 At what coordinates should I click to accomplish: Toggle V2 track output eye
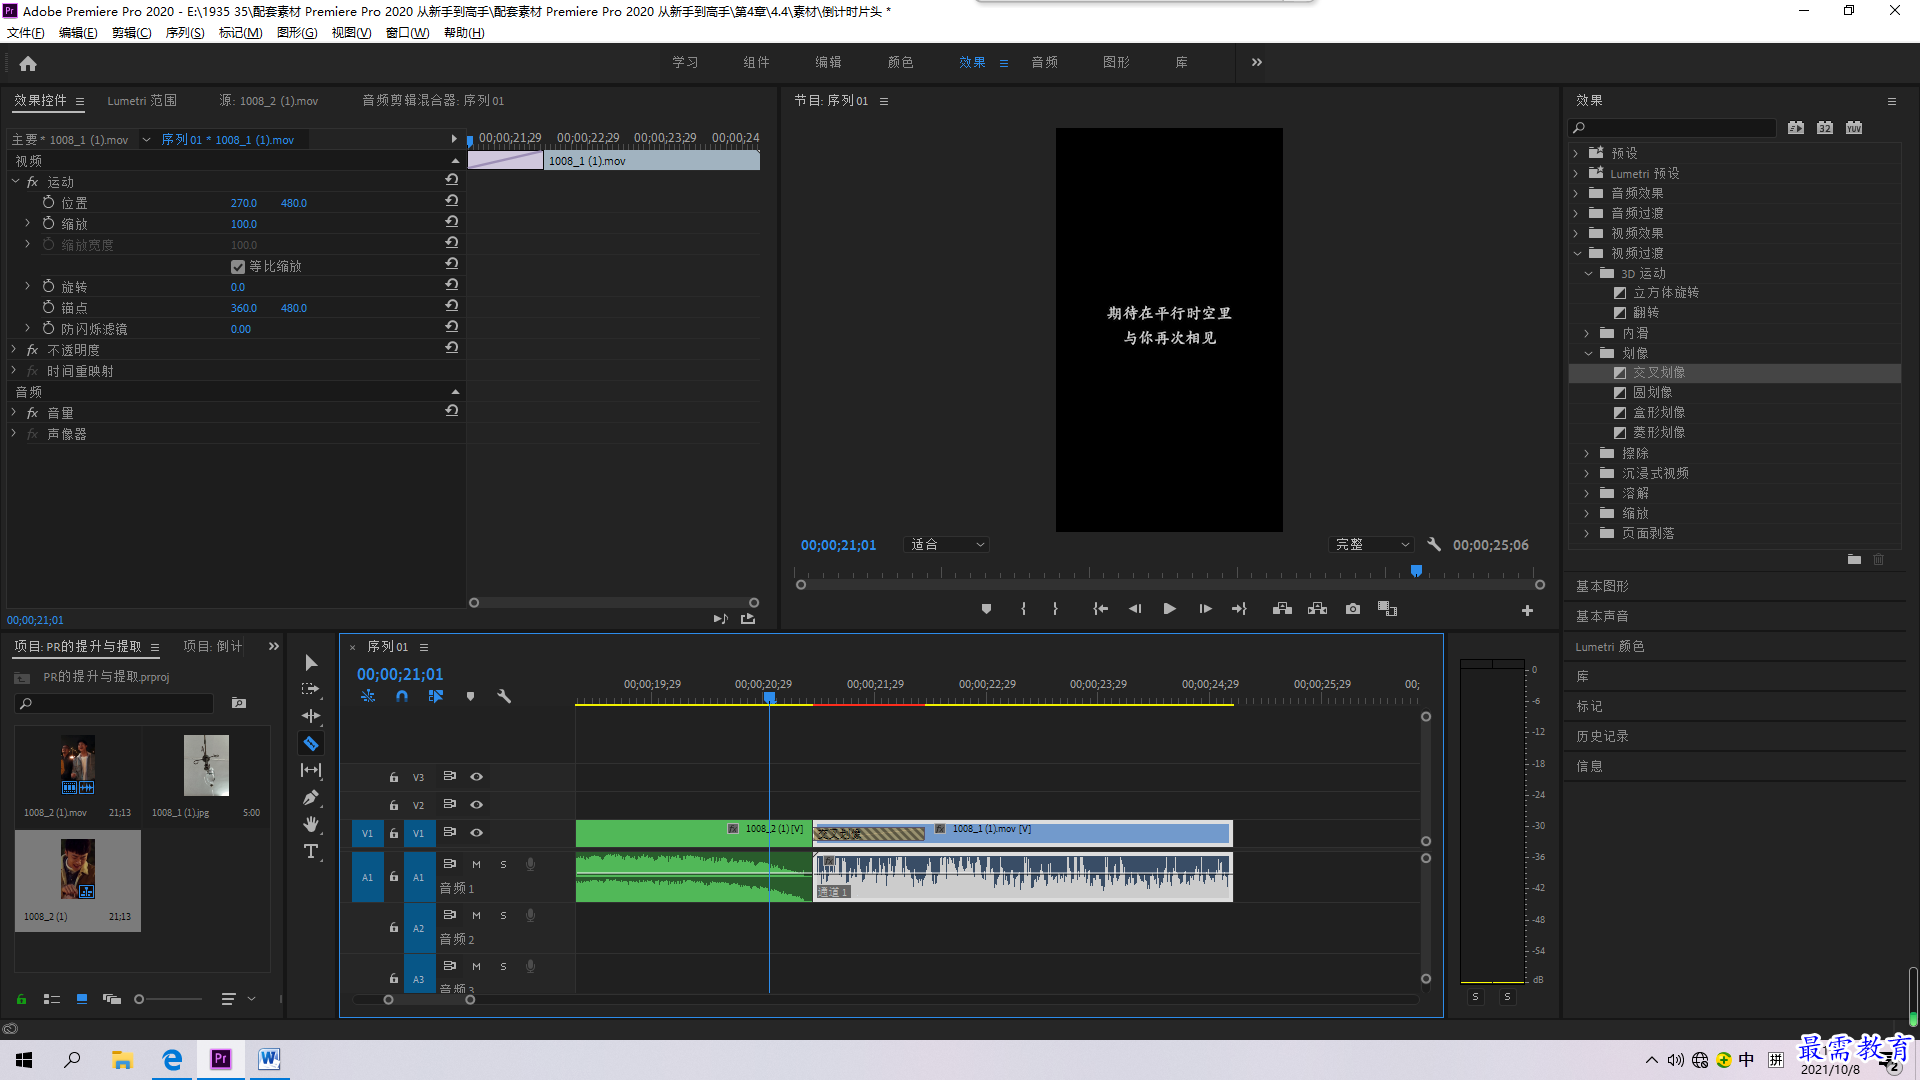[477, 805]
